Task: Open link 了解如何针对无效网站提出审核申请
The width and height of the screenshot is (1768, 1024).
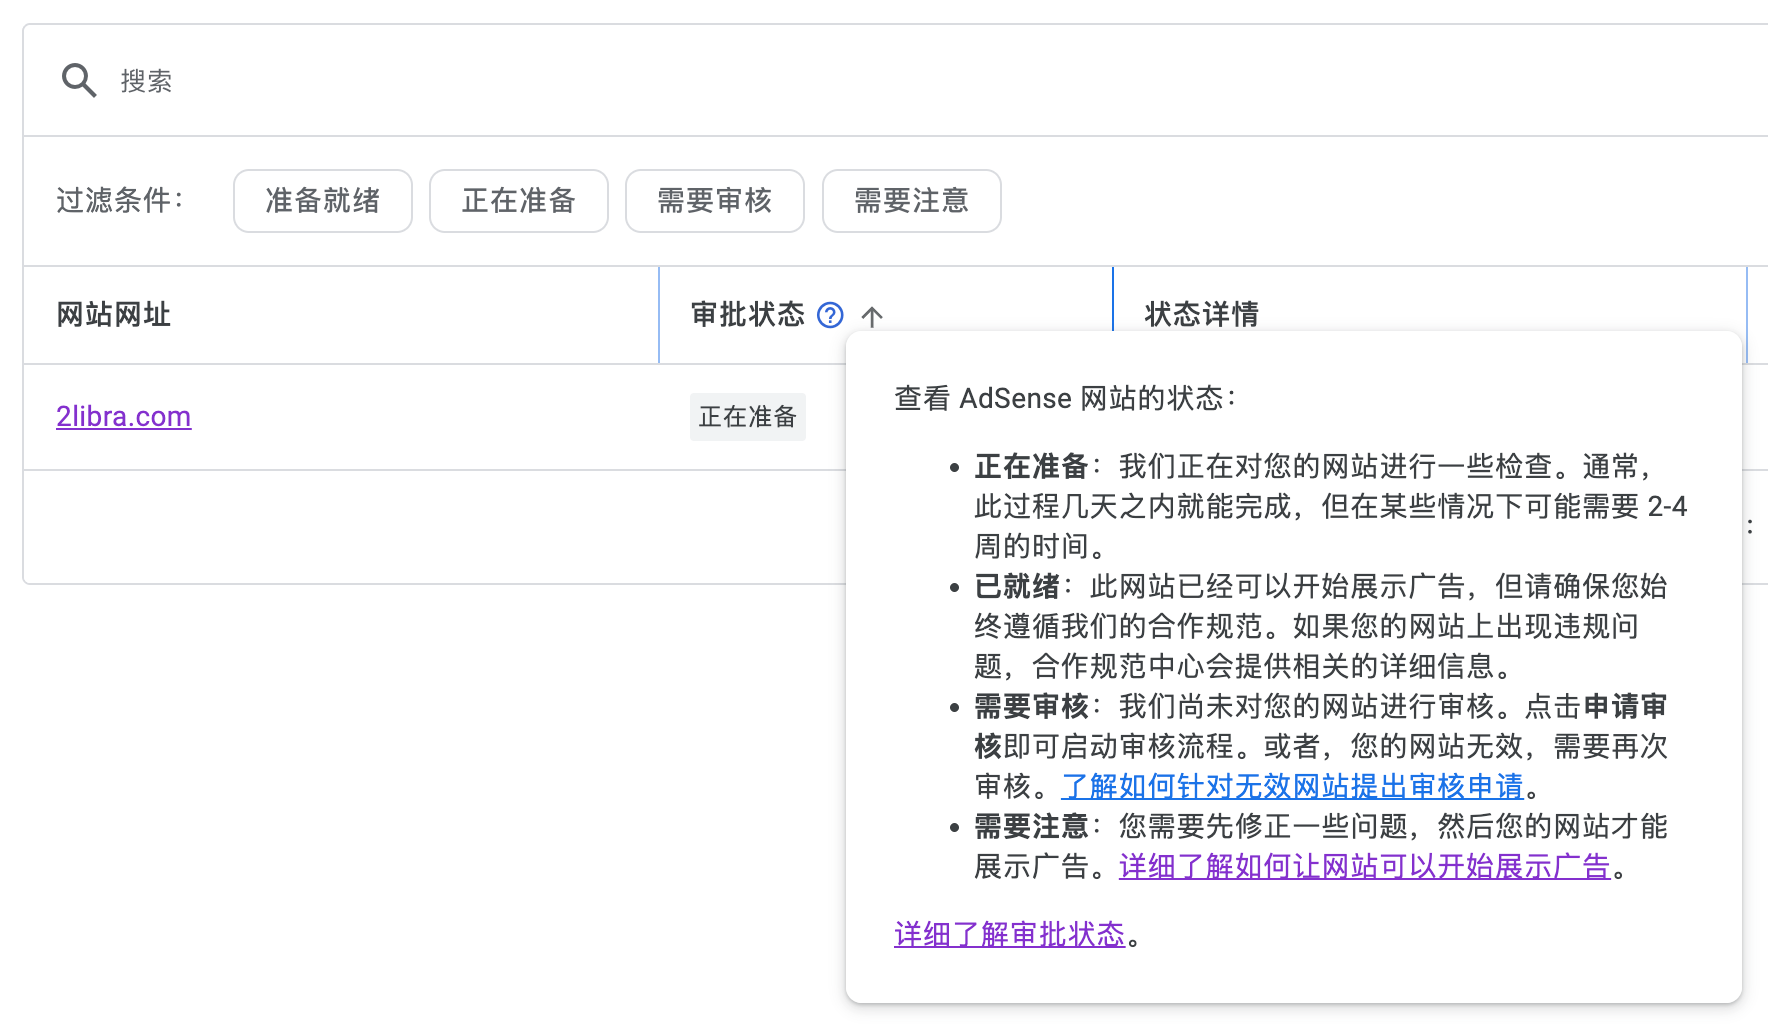Action: click(1293, 786)
